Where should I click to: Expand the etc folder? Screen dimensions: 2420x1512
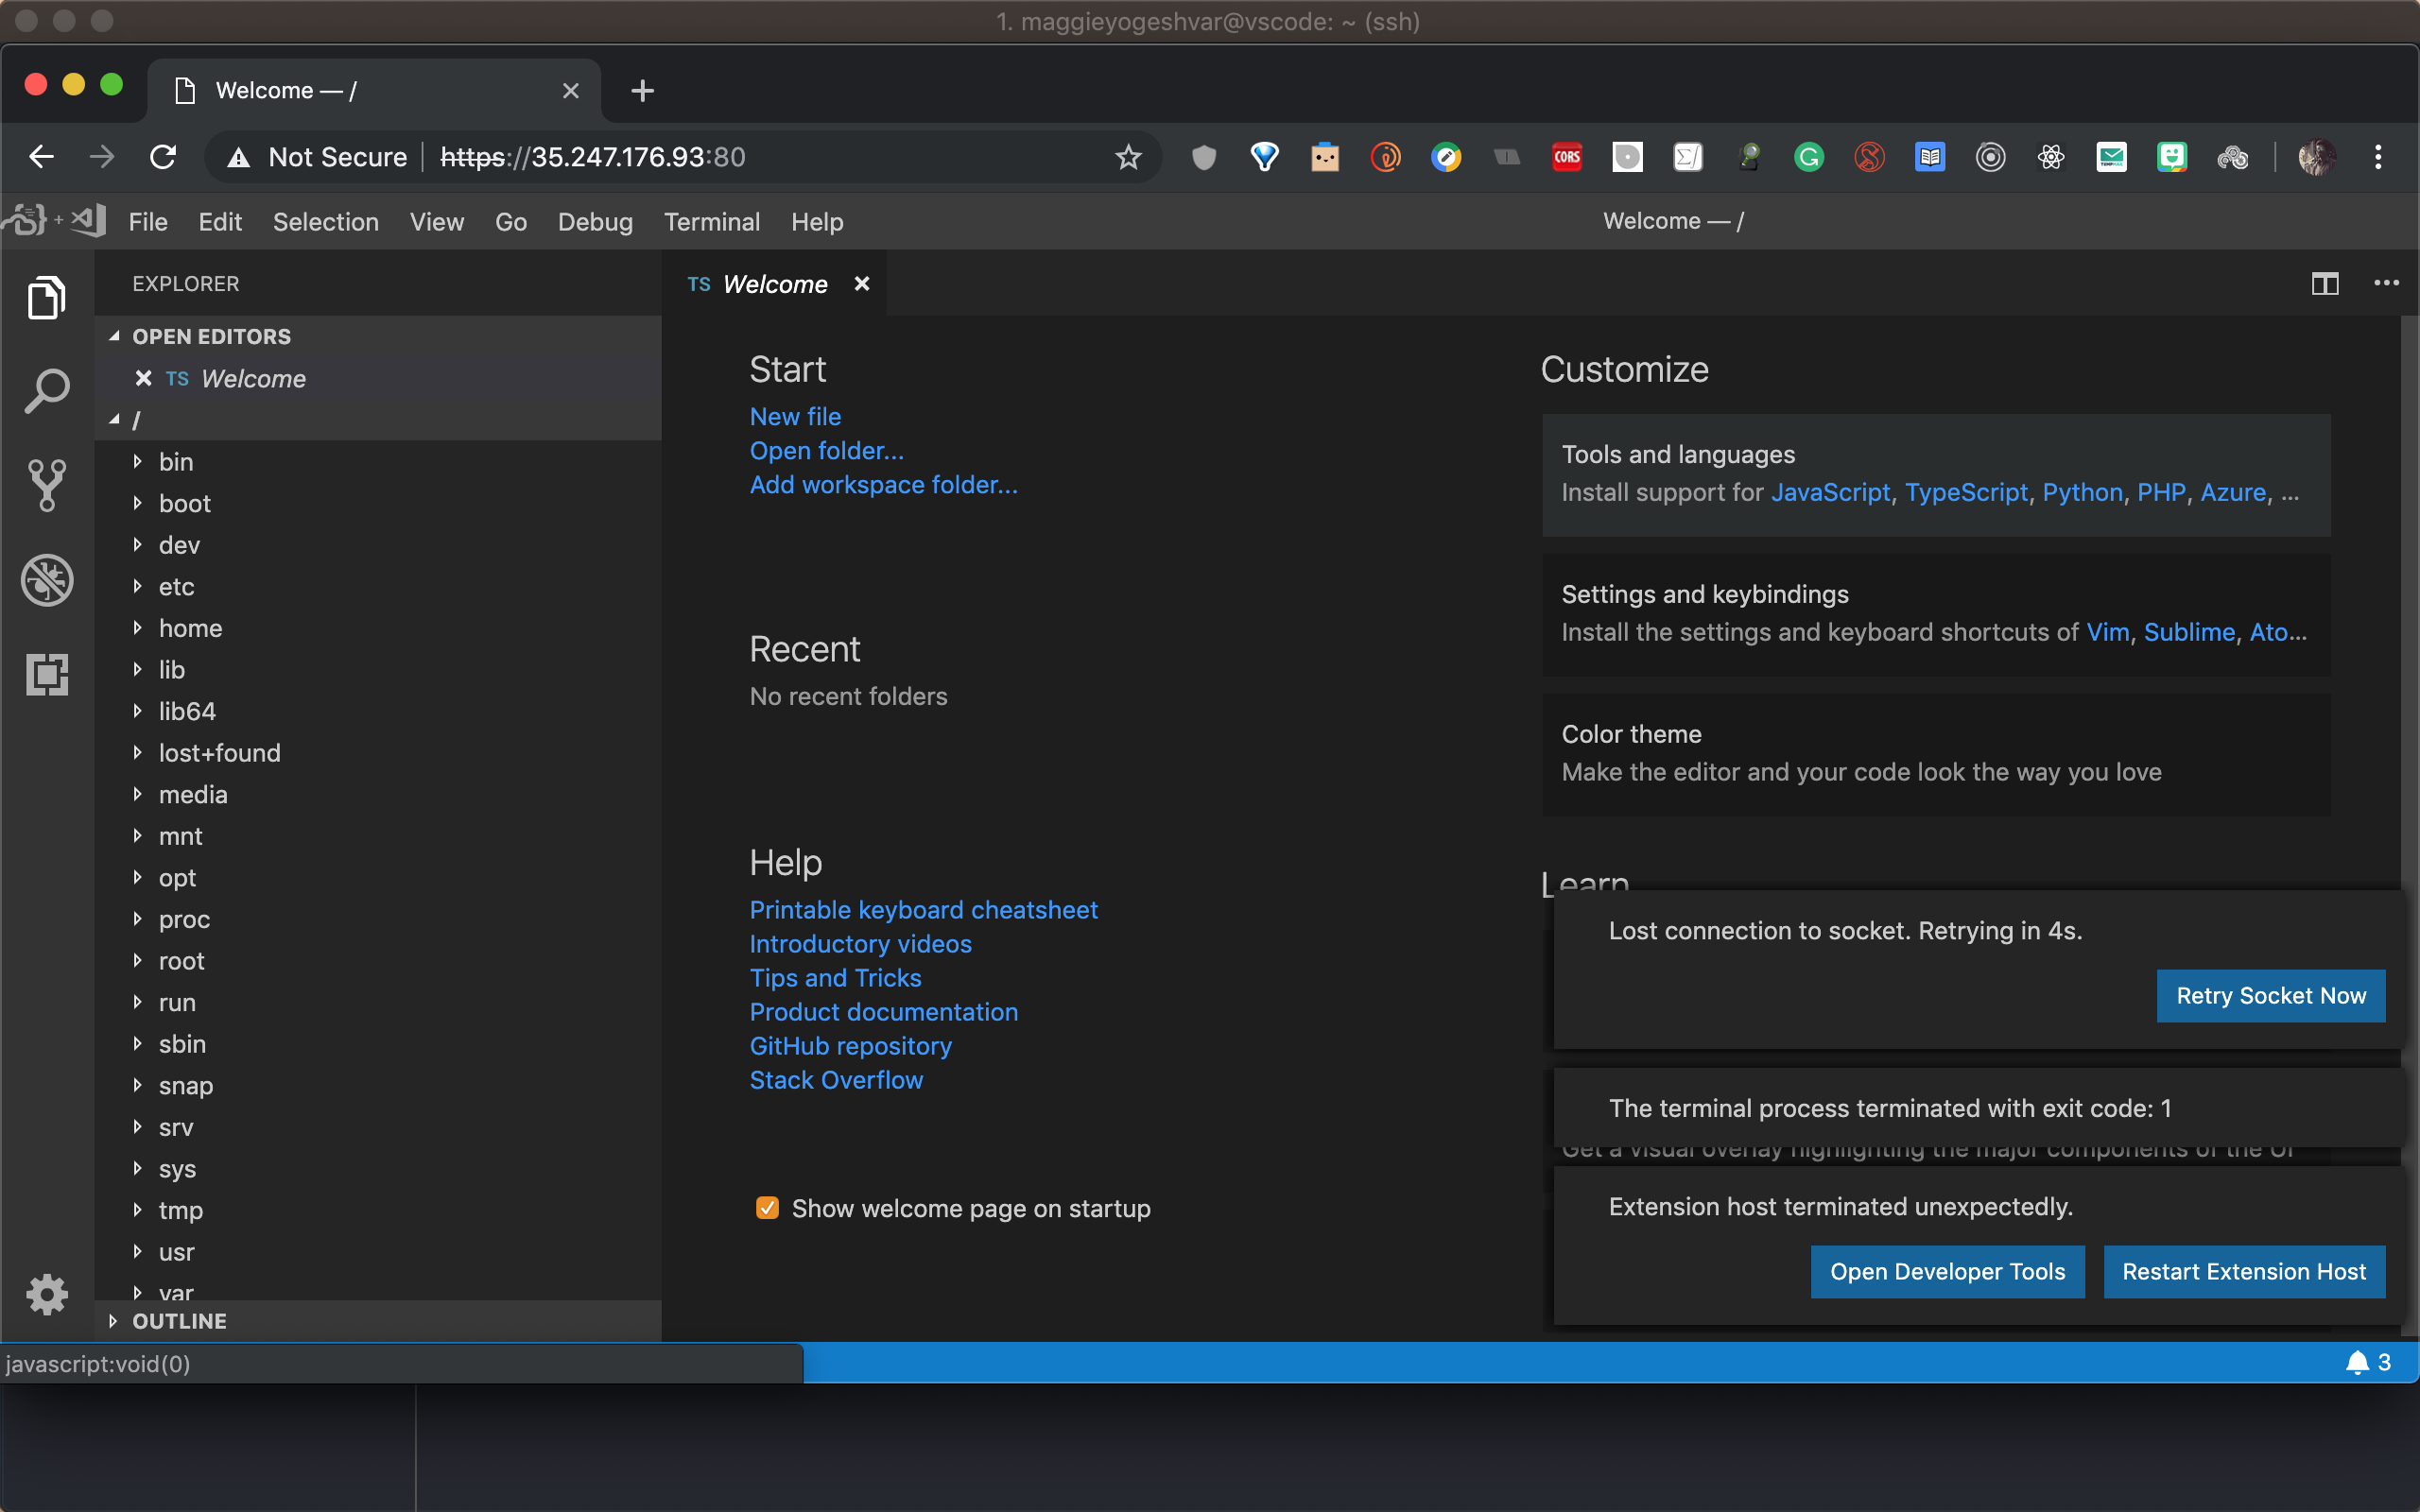[x=176, y=587]
